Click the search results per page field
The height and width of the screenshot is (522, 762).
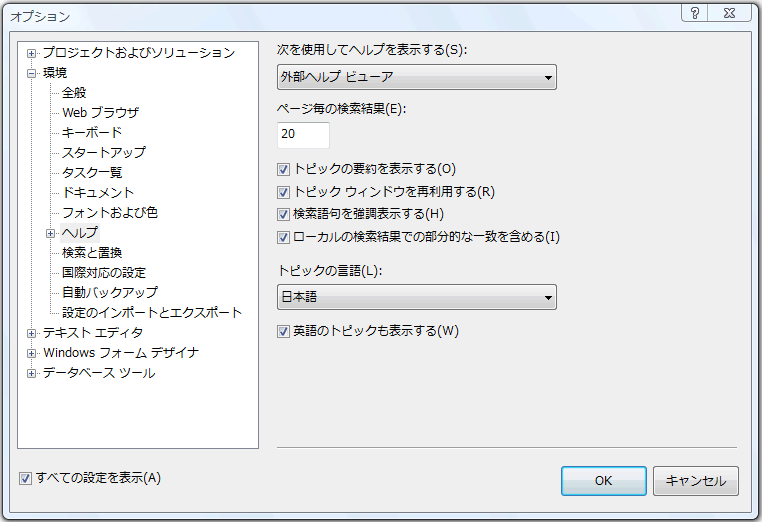pos(303,134)
